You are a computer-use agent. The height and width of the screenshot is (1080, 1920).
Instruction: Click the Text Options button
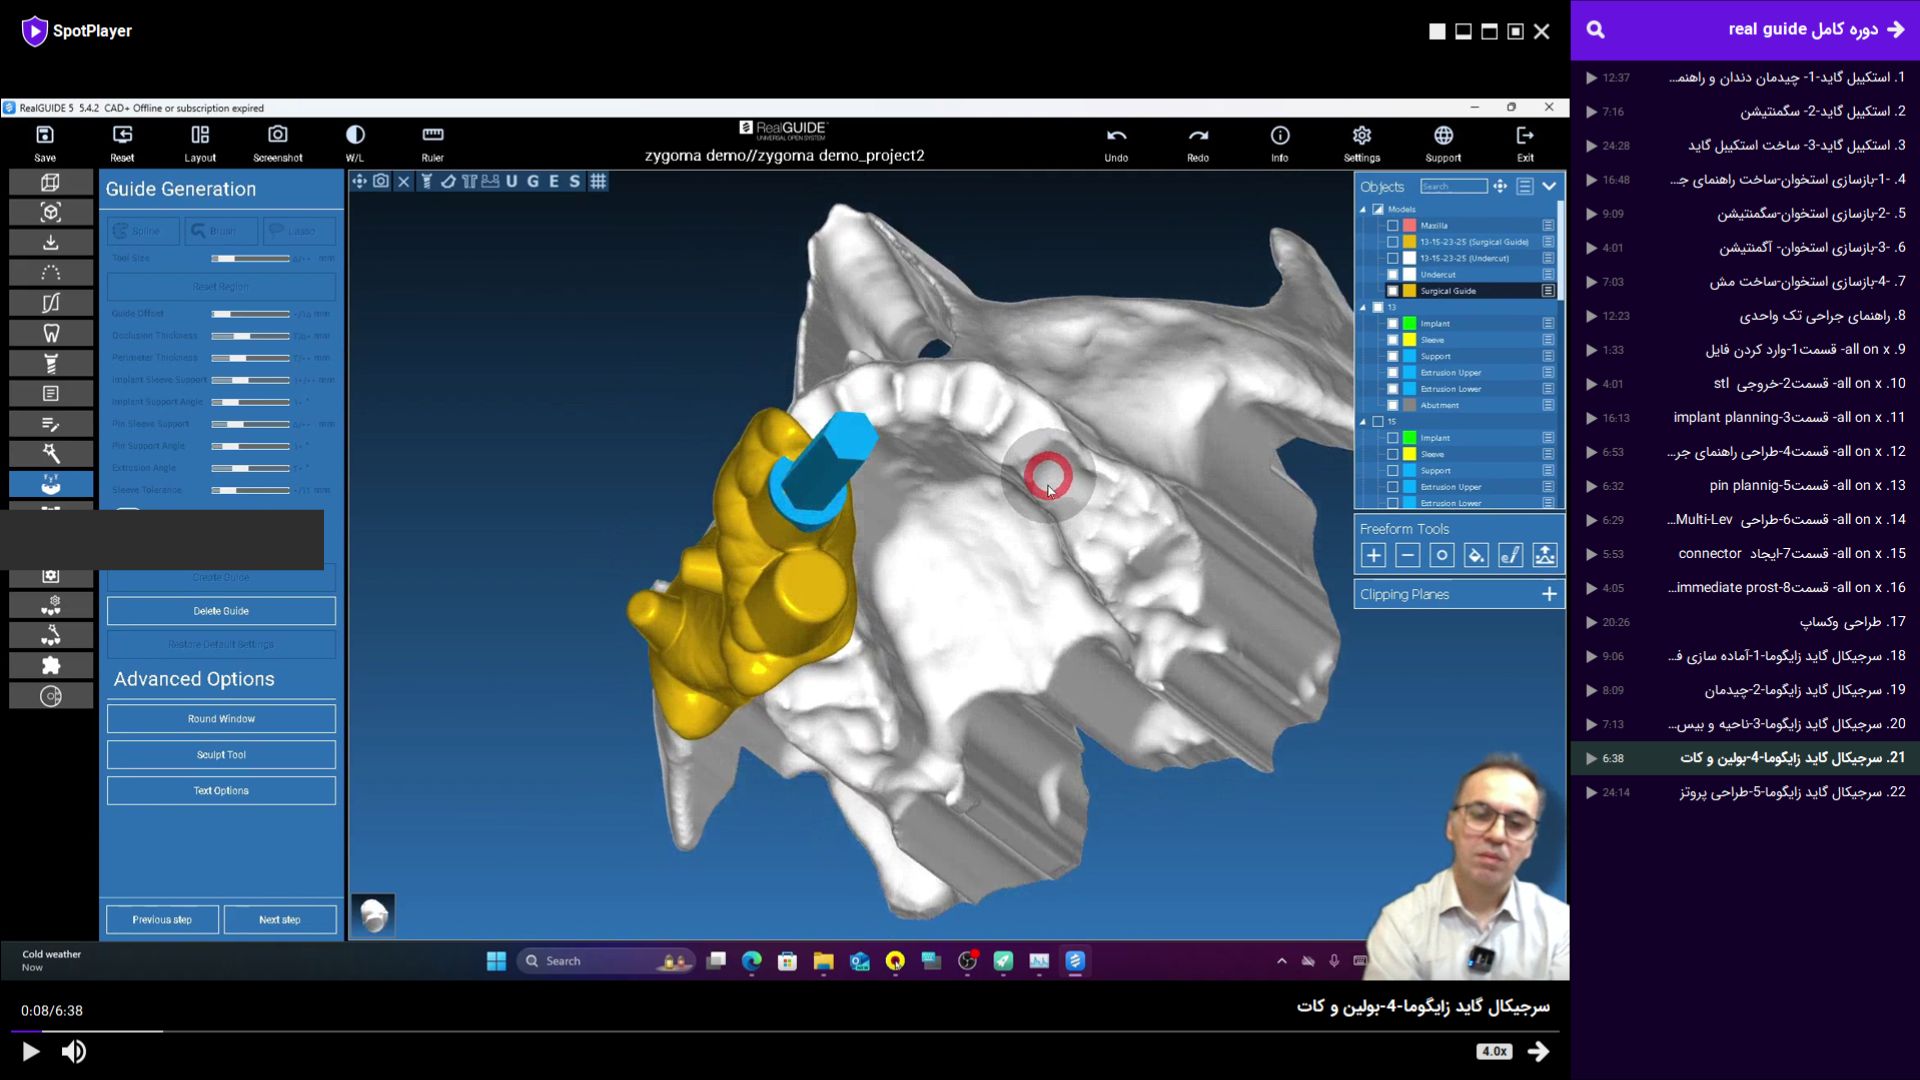(221, 791)
